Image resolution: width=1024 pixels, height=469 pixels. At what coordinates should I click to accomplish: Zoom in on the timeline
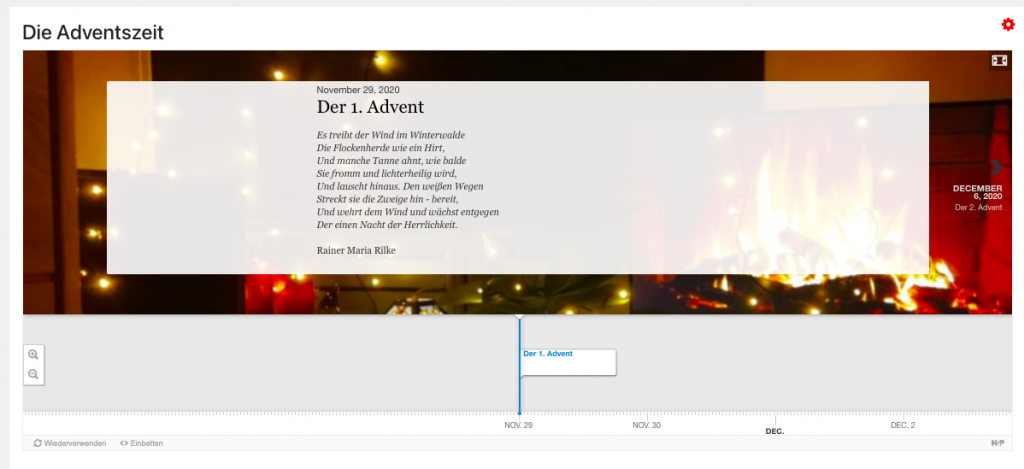[33, 355]
